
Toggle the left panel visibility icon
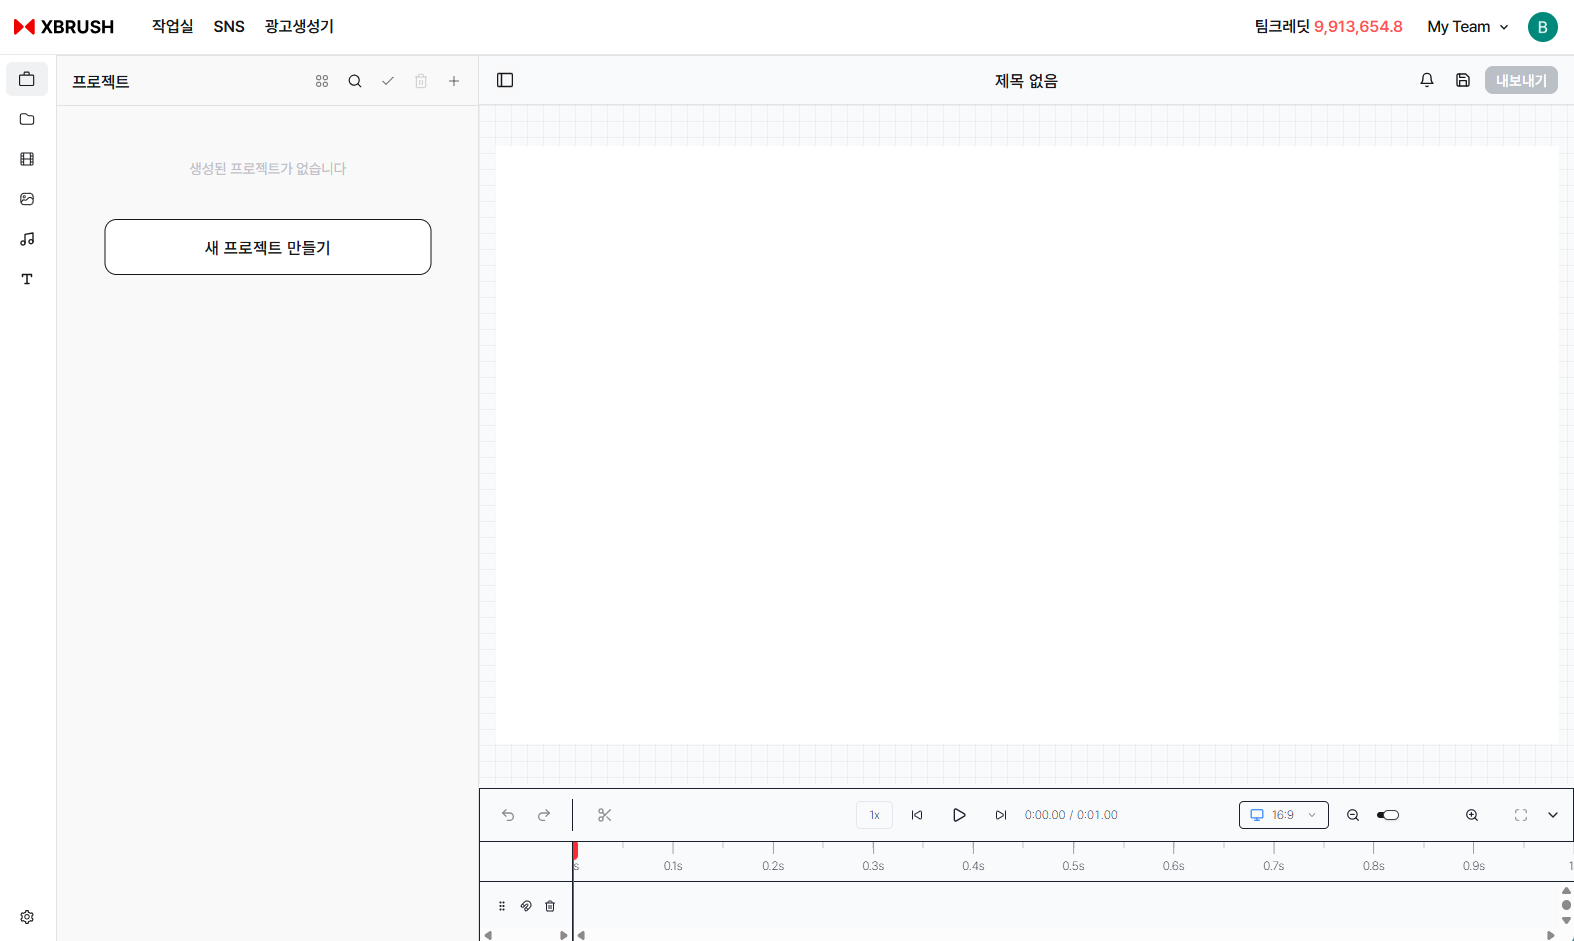point(505,80)
